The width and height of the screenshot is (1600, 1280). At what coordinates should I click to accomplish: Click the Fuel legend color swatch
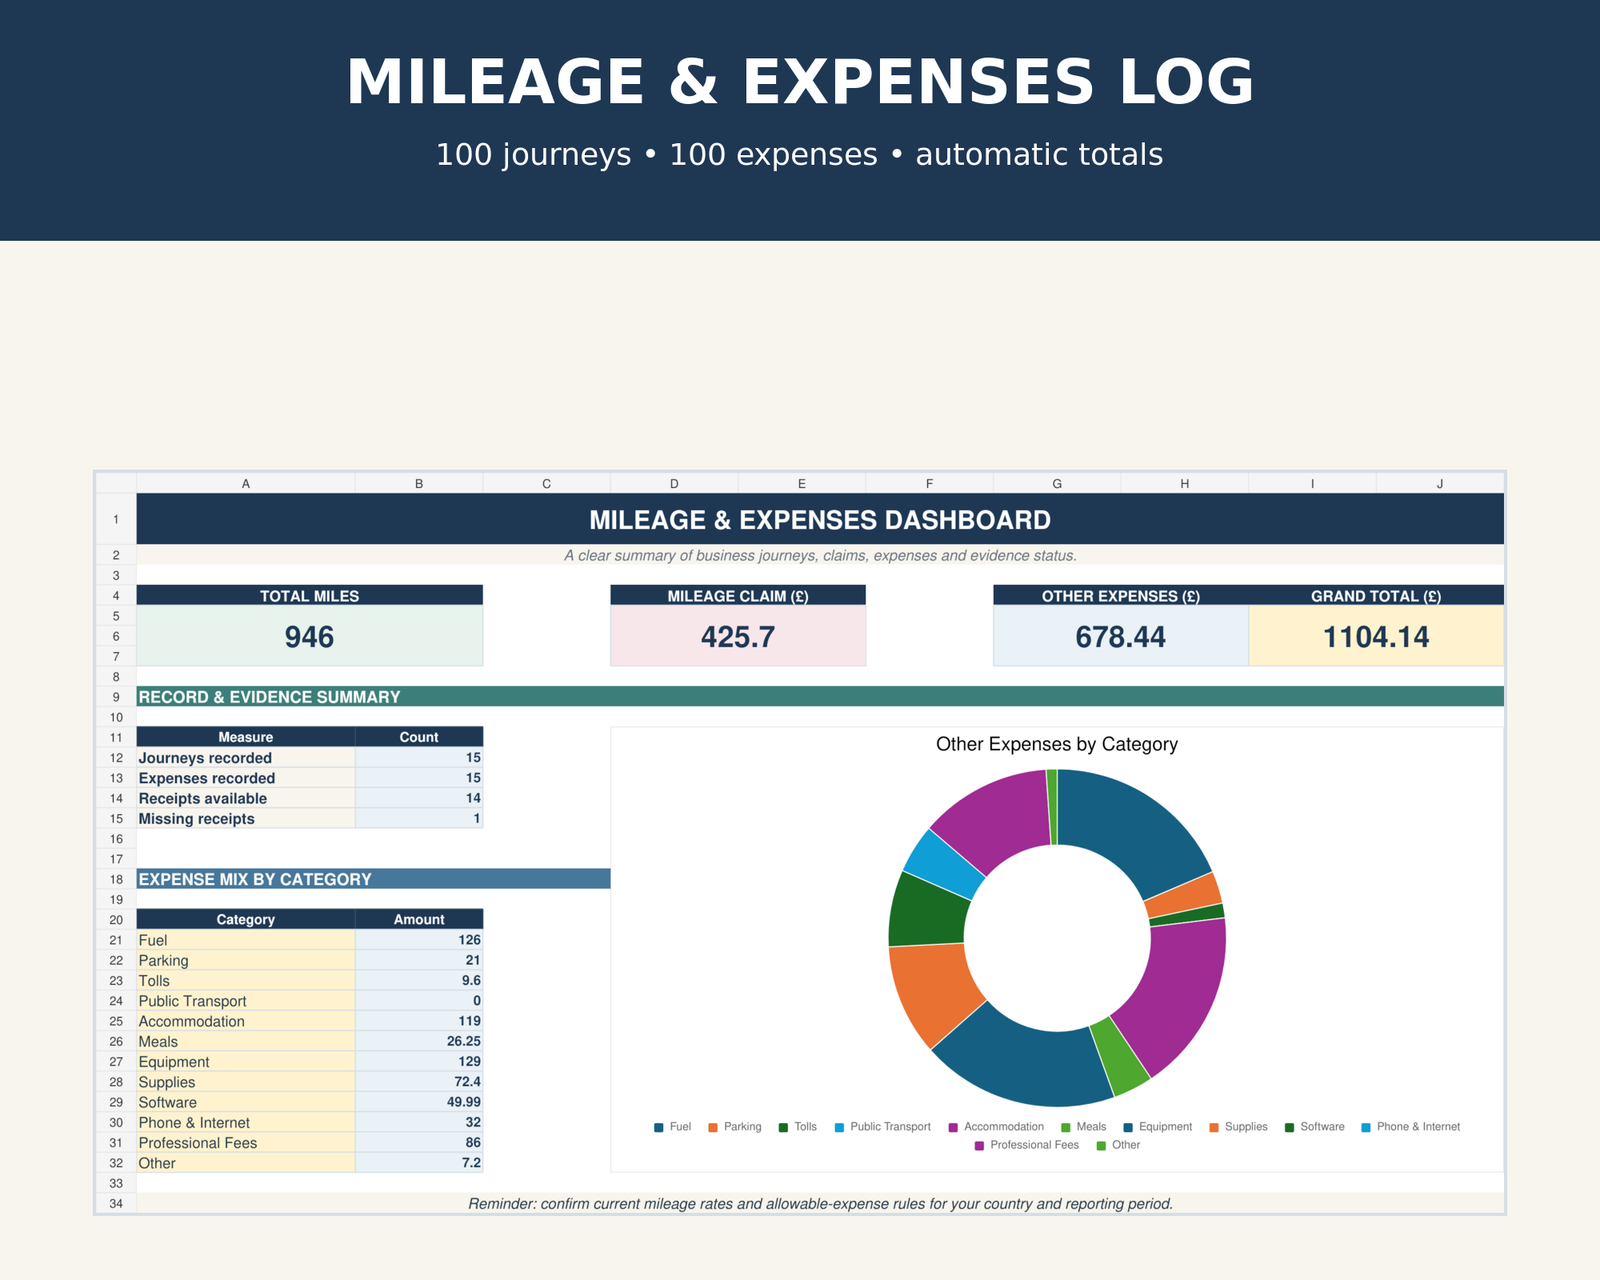658,1127
